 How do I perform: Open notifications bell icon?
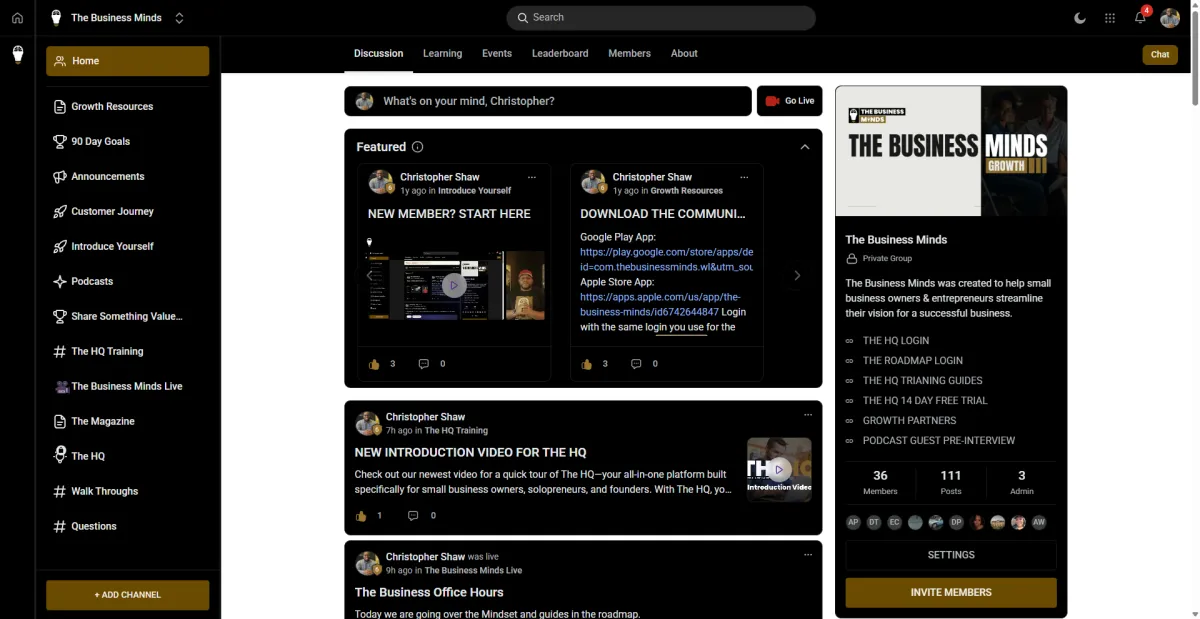1140,18
